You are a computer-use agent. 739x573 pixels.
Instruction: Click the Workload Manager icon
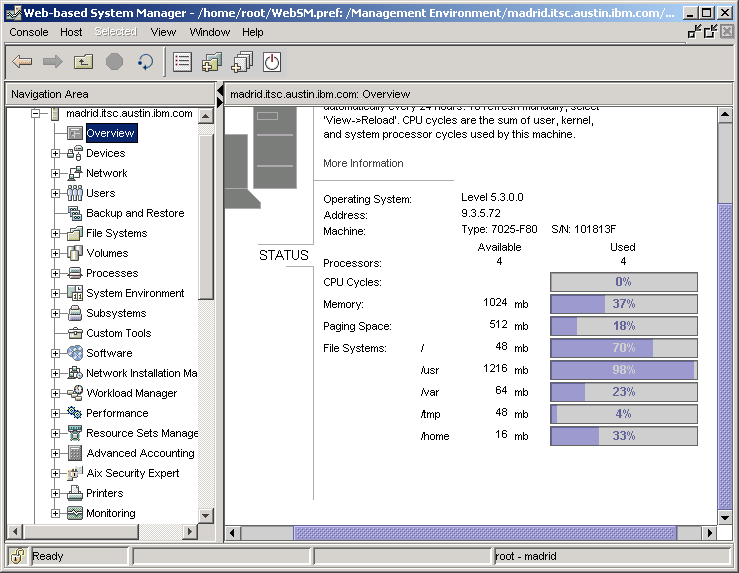75,393
